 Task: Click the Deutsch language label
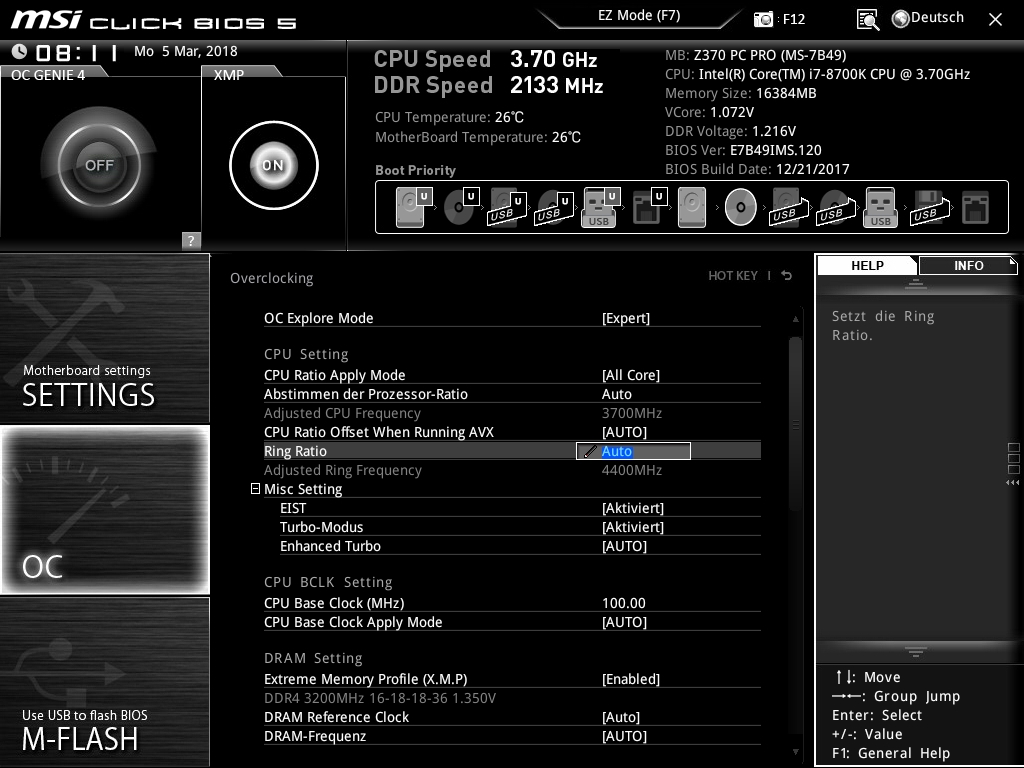[x=937, y=18]
